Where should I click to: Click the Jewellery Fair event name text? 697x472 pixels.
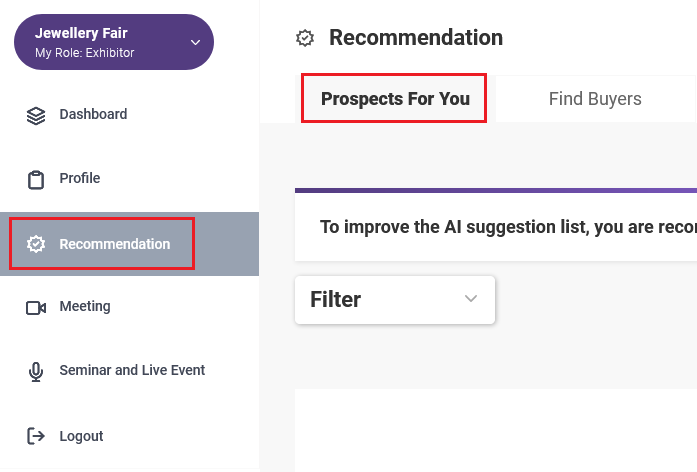[81, 33]
